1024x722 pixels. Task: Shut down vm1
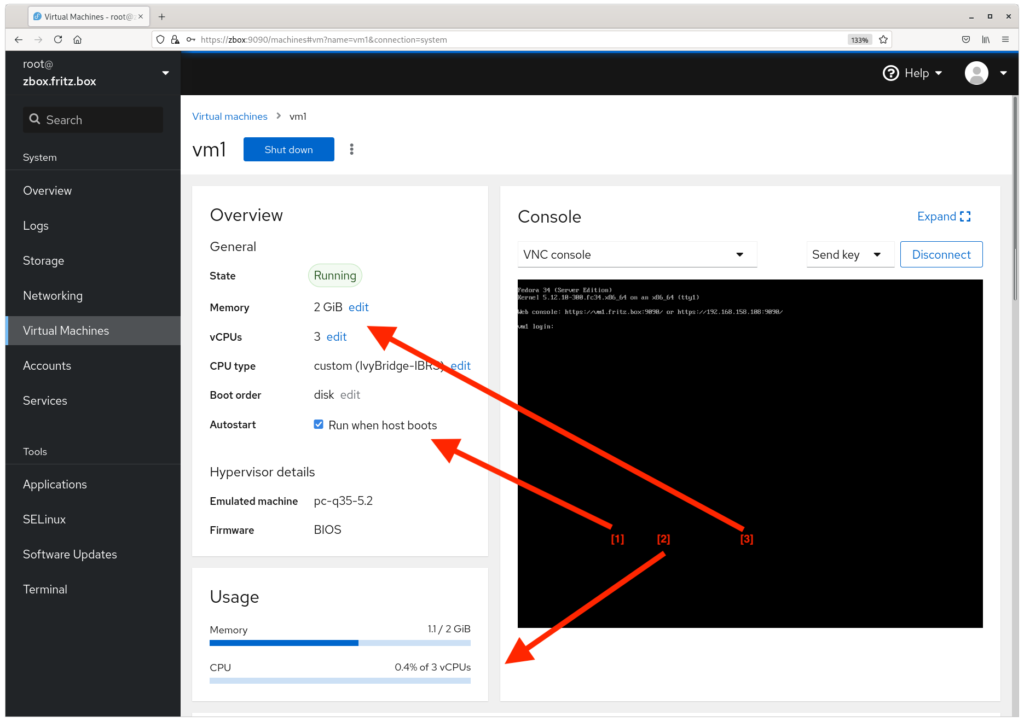[288, 149]
